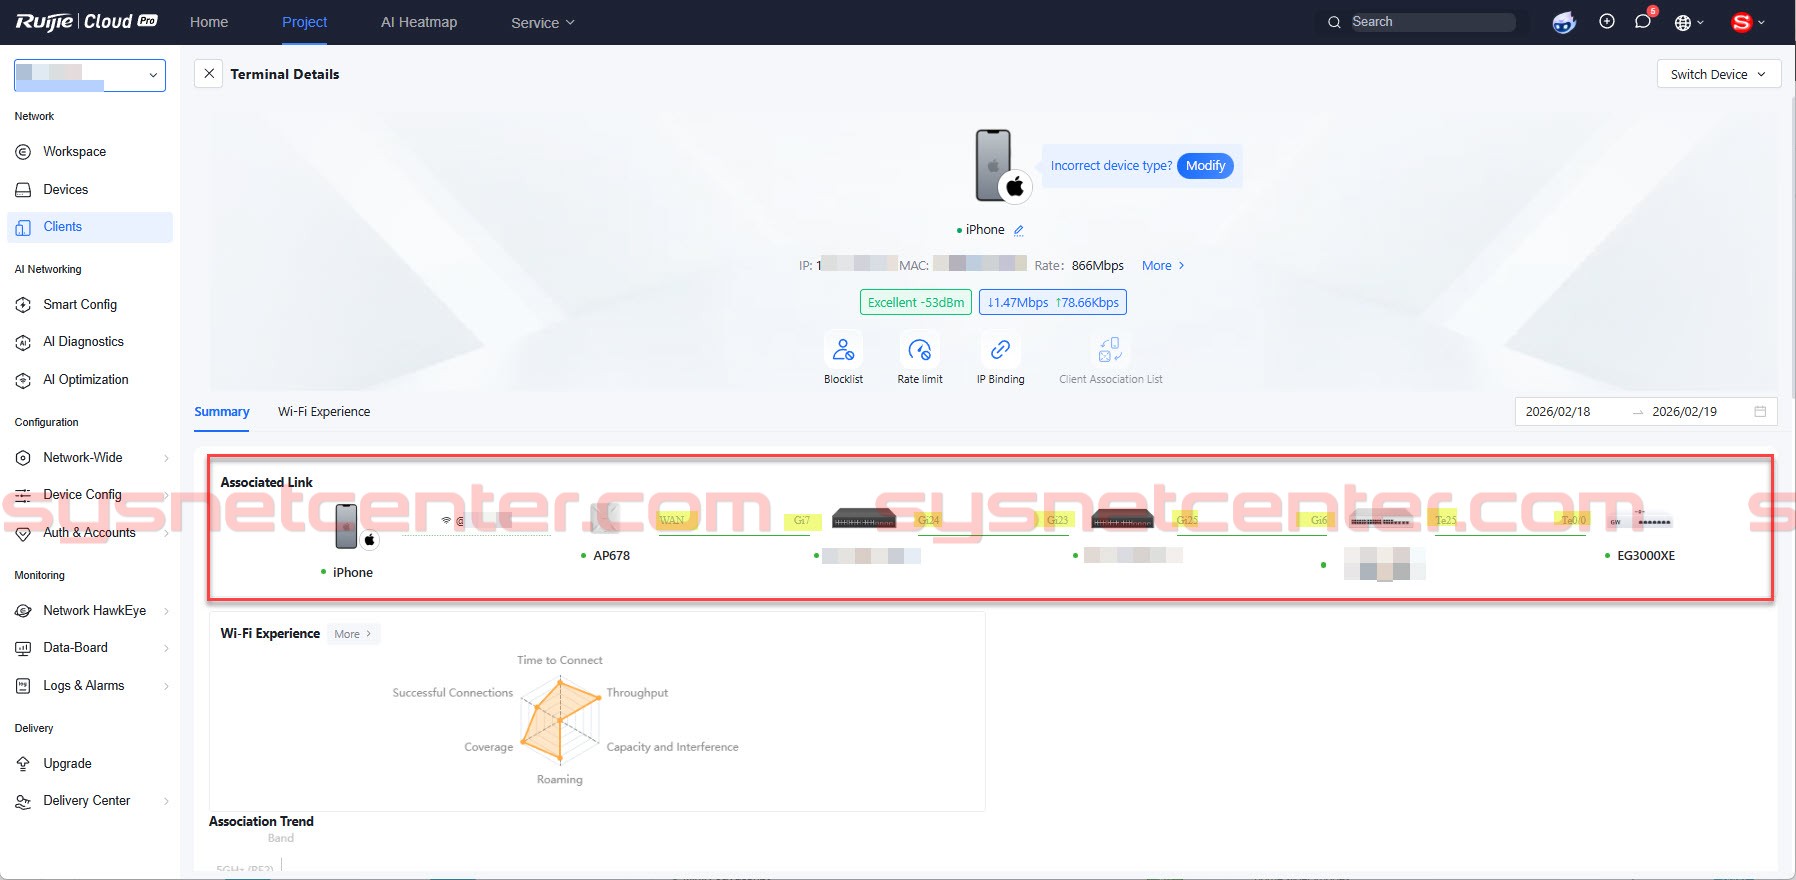Edit the iPhone name with pencil icon
Screen dimensions: 1796x880
[x=1019, y=230]
